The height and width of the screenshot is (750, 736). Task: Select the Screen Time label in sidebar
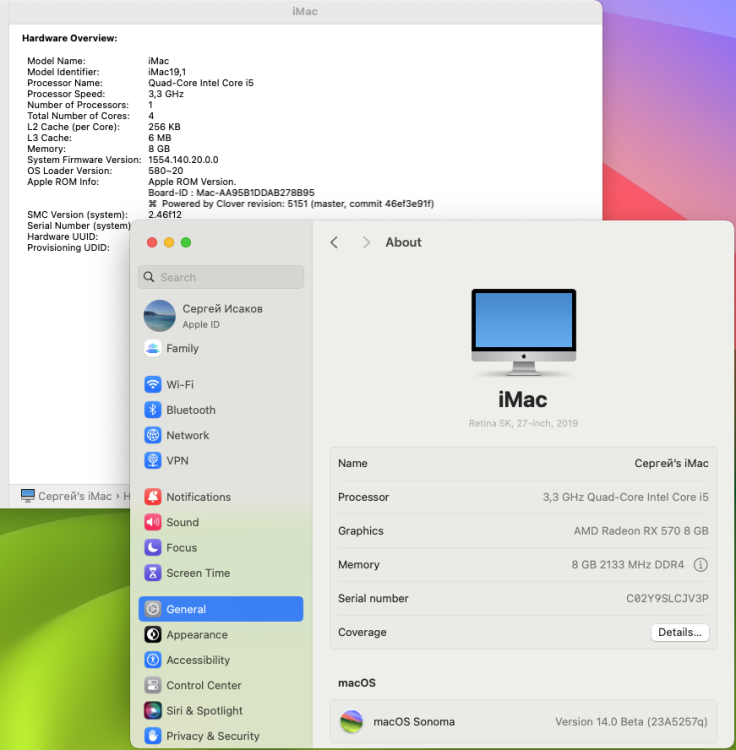(198, 573)
